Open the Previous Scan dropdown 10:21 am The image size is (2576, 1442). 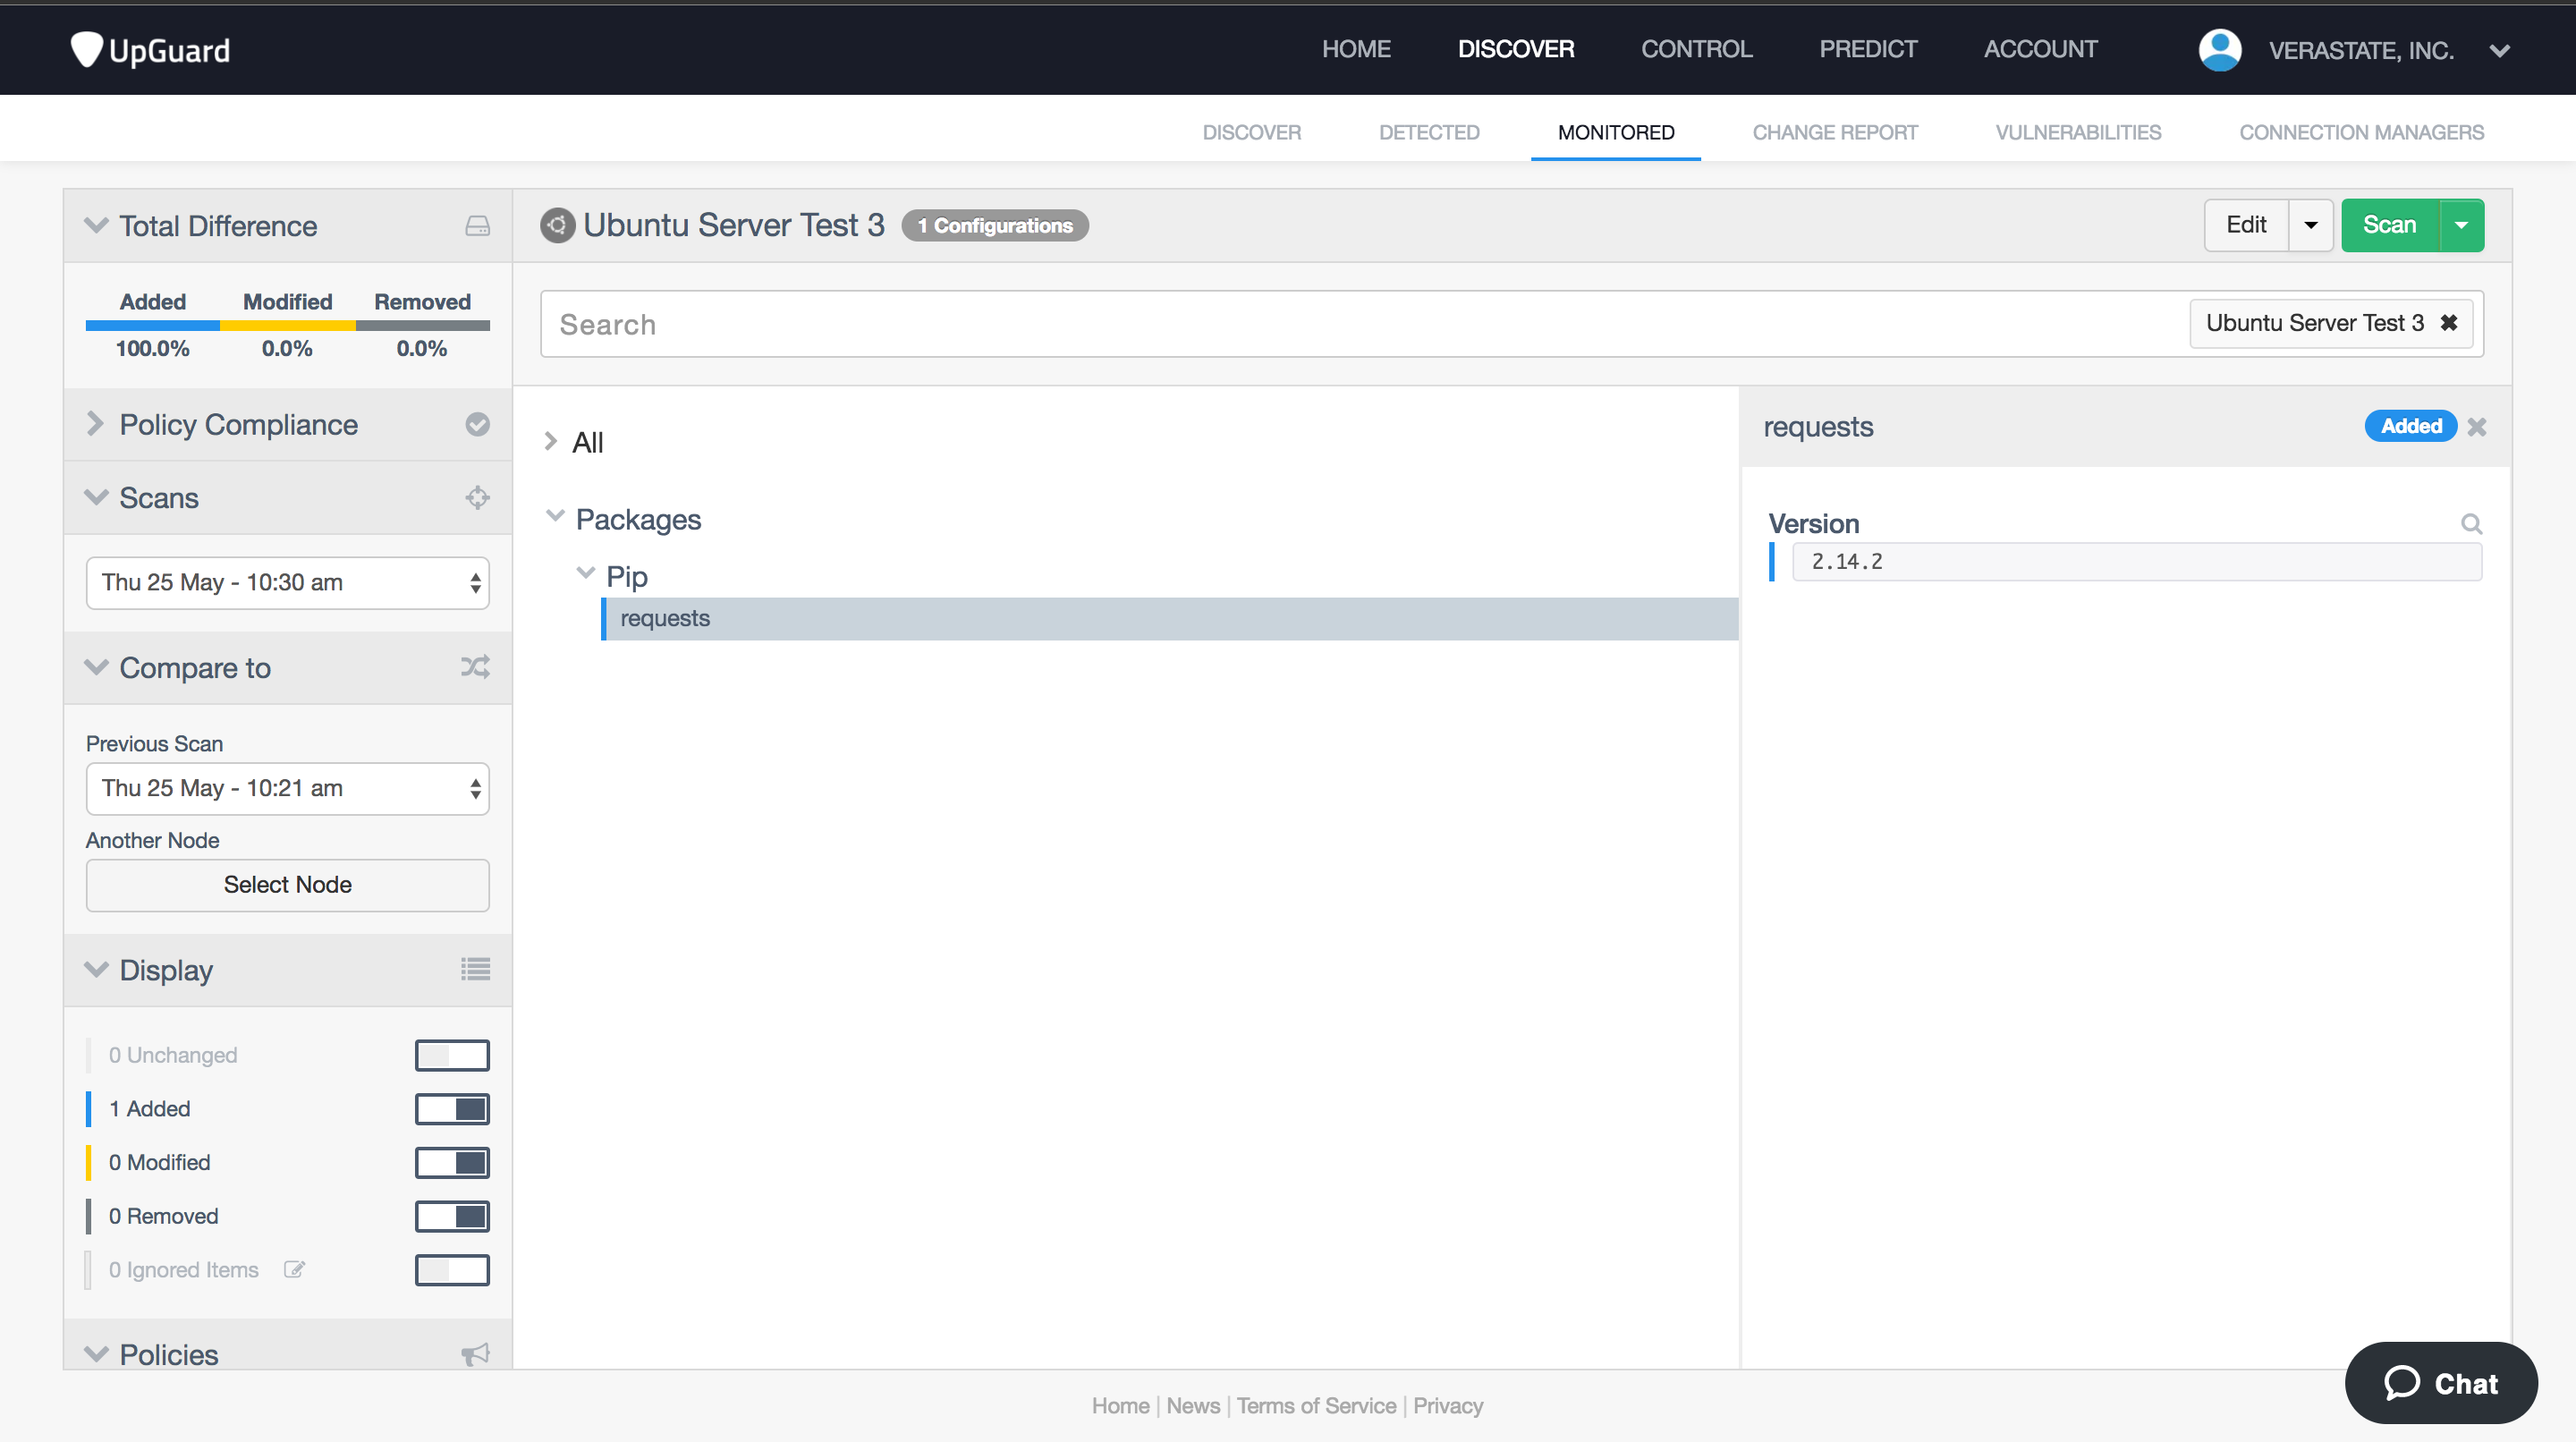click(x=288, y=789)
